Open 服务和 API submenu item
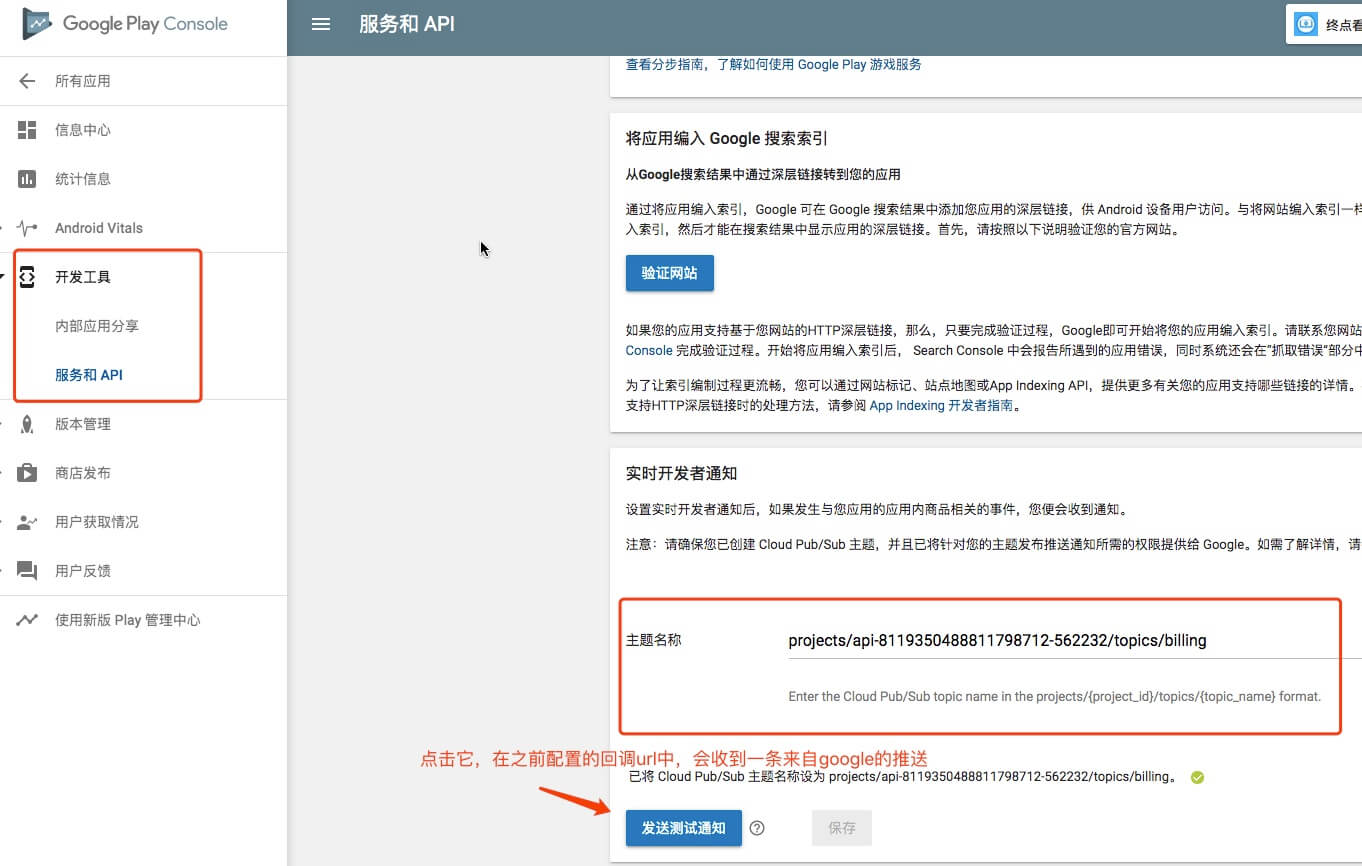The image size is (1362, 866). point(89,375)
